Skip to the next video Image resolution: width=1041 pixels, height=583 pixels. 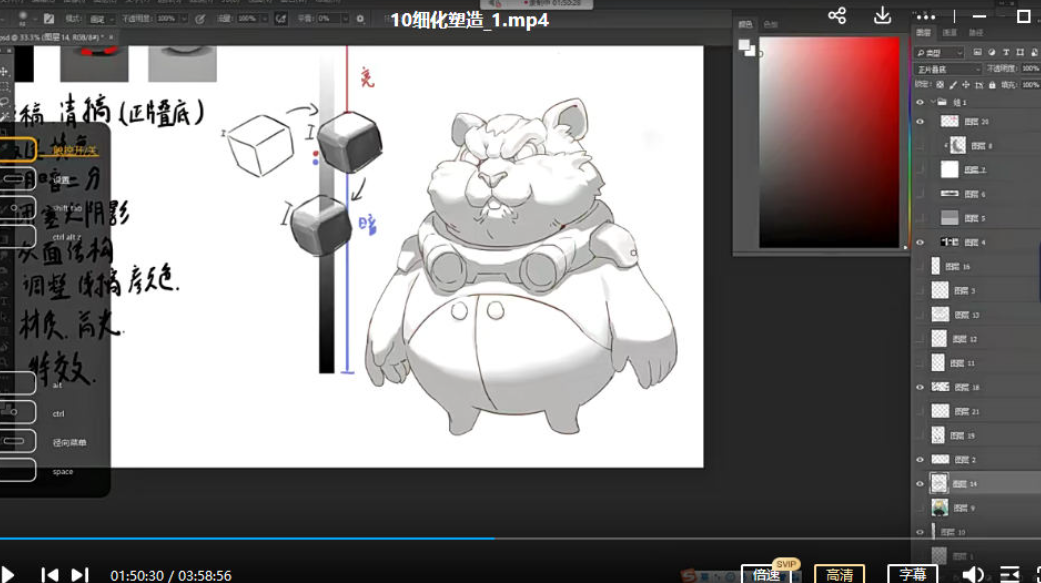coord(80,574)
